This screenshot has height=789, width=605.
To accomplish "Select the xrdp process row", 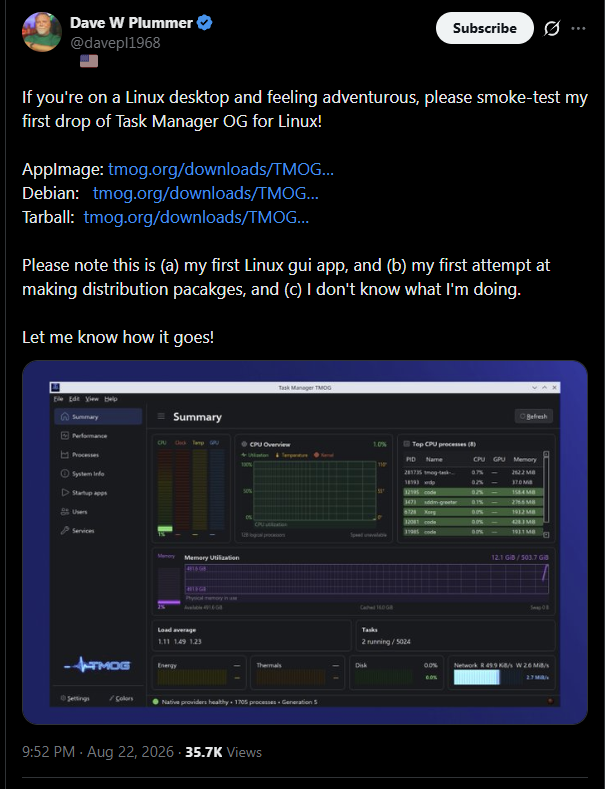I will (x=473, y=482).
